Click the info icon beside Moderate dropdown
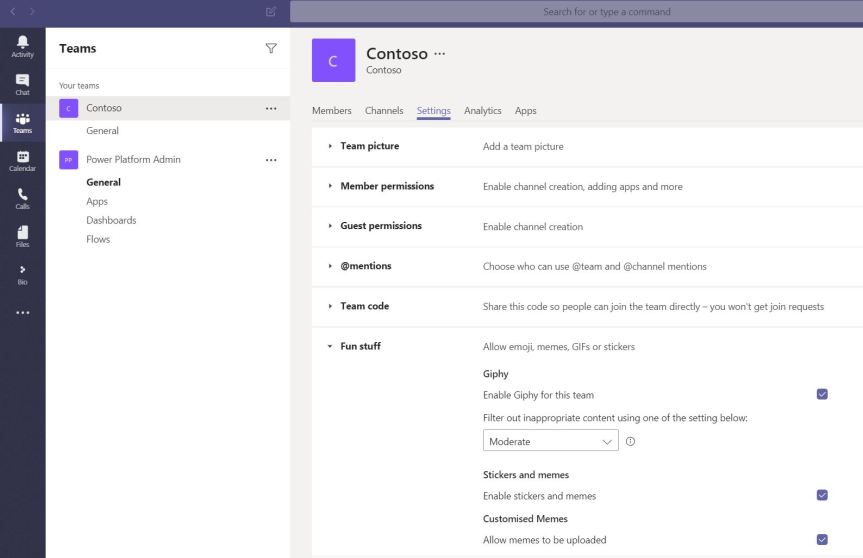Screen dimensions: 863x558 tap(631, 441)
